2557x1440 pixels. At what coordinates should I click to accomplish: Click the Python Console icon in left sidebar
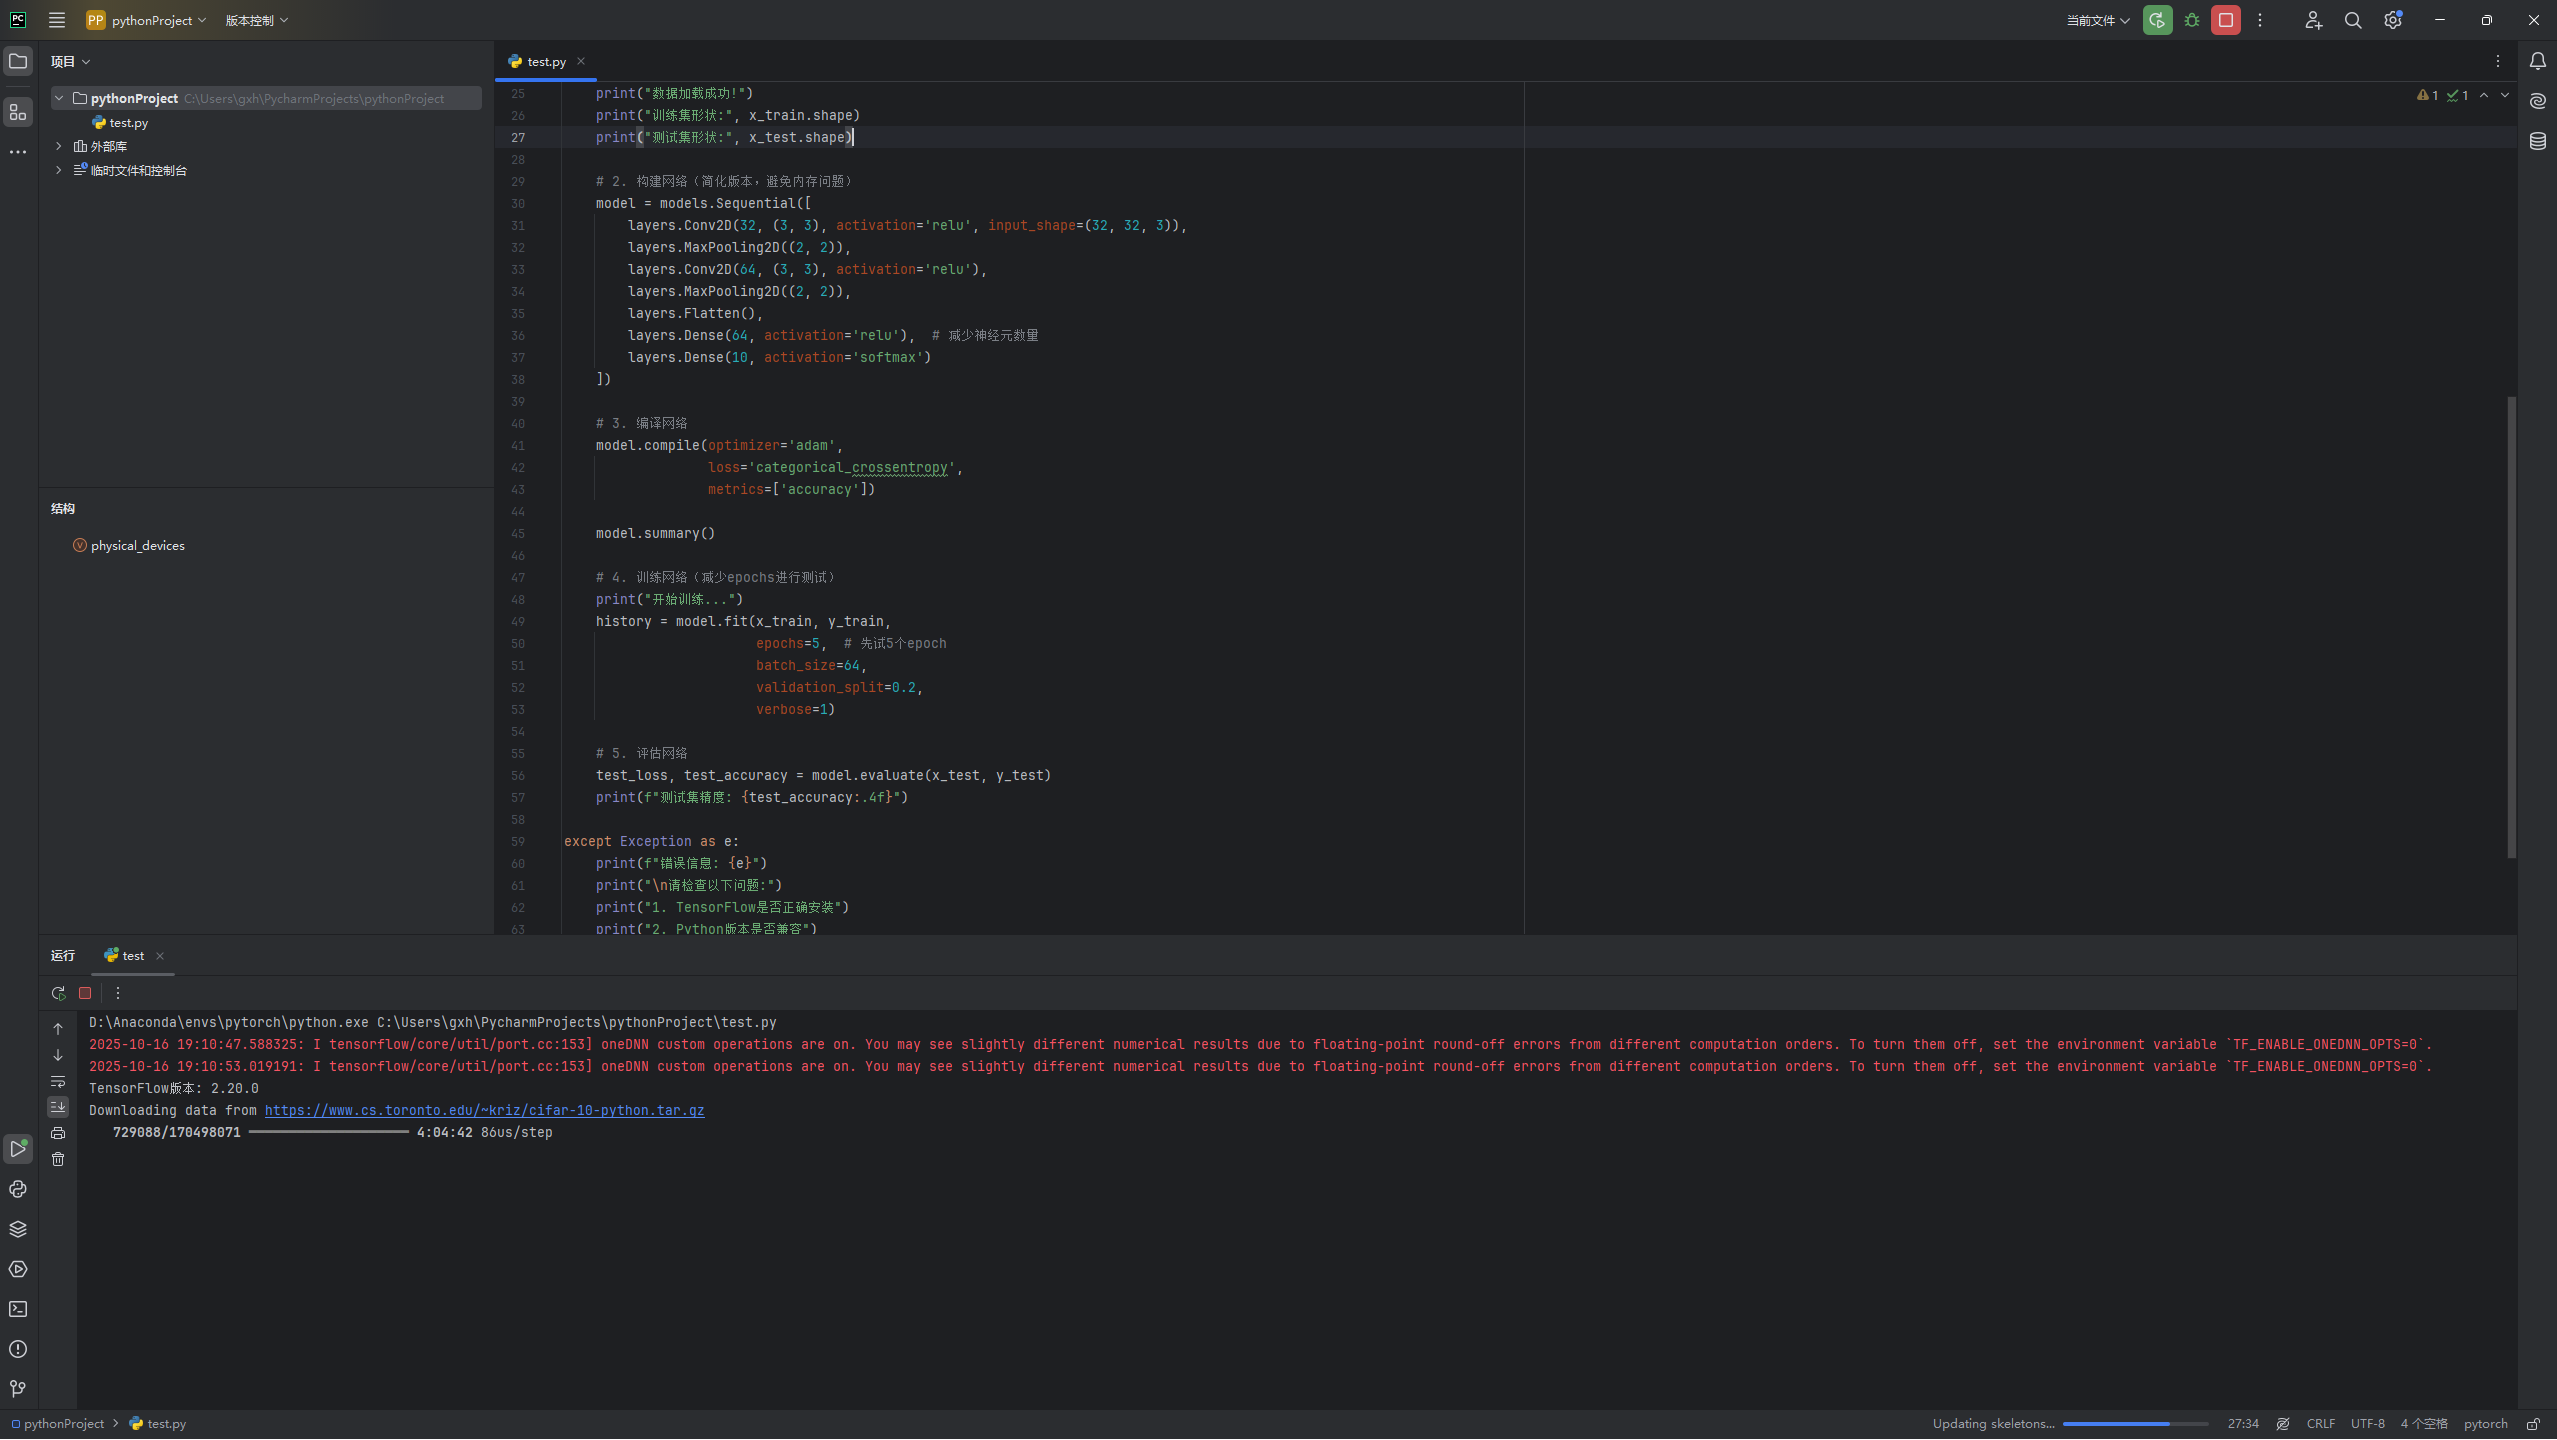click(18, 1189)
